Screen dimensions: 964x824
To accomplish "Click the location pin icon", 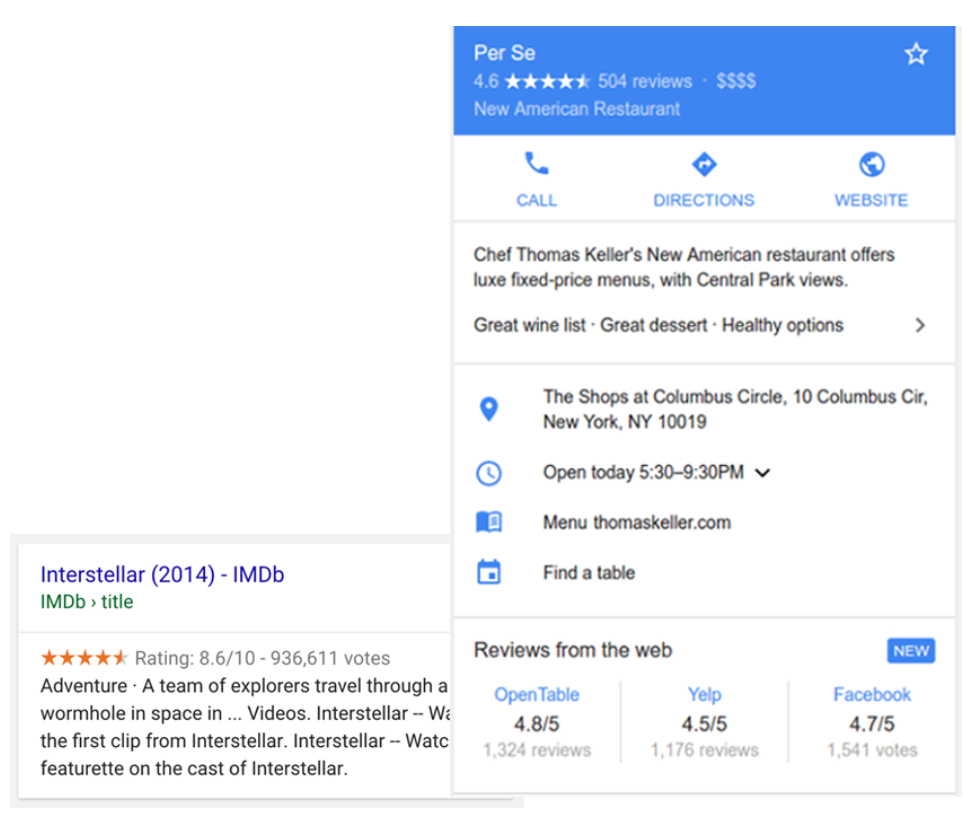I will point(489,408).
